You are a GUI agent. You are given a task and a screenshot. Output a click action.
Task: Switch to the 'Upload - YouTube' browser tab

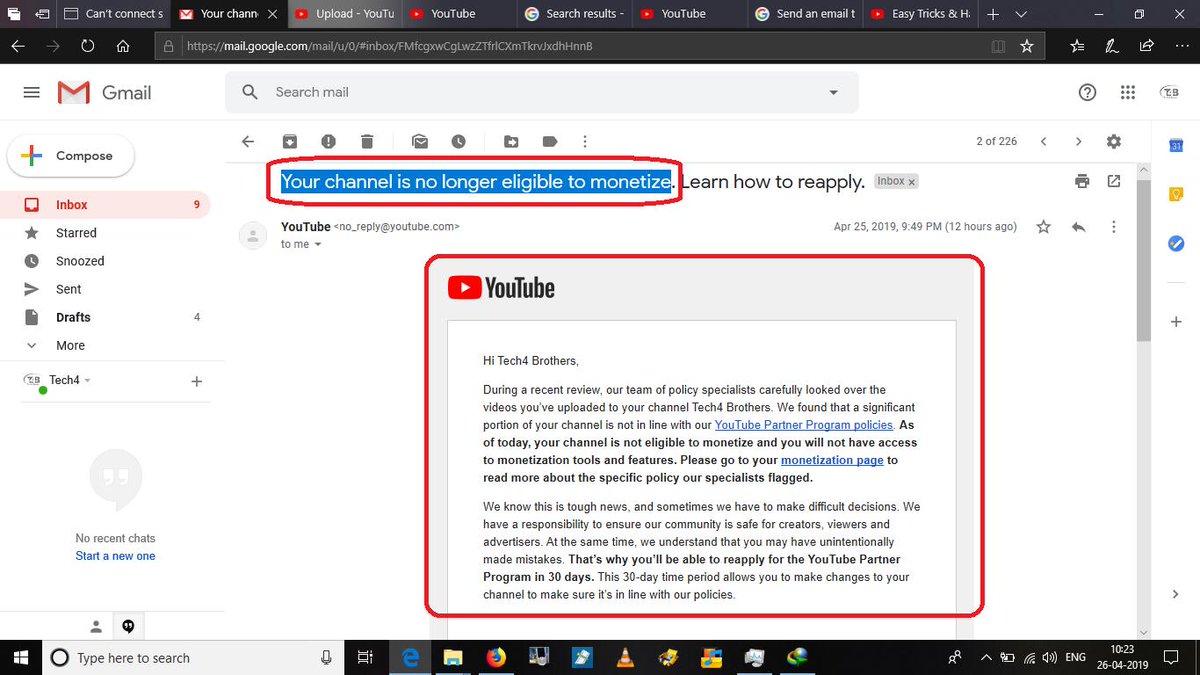[345, 14]
